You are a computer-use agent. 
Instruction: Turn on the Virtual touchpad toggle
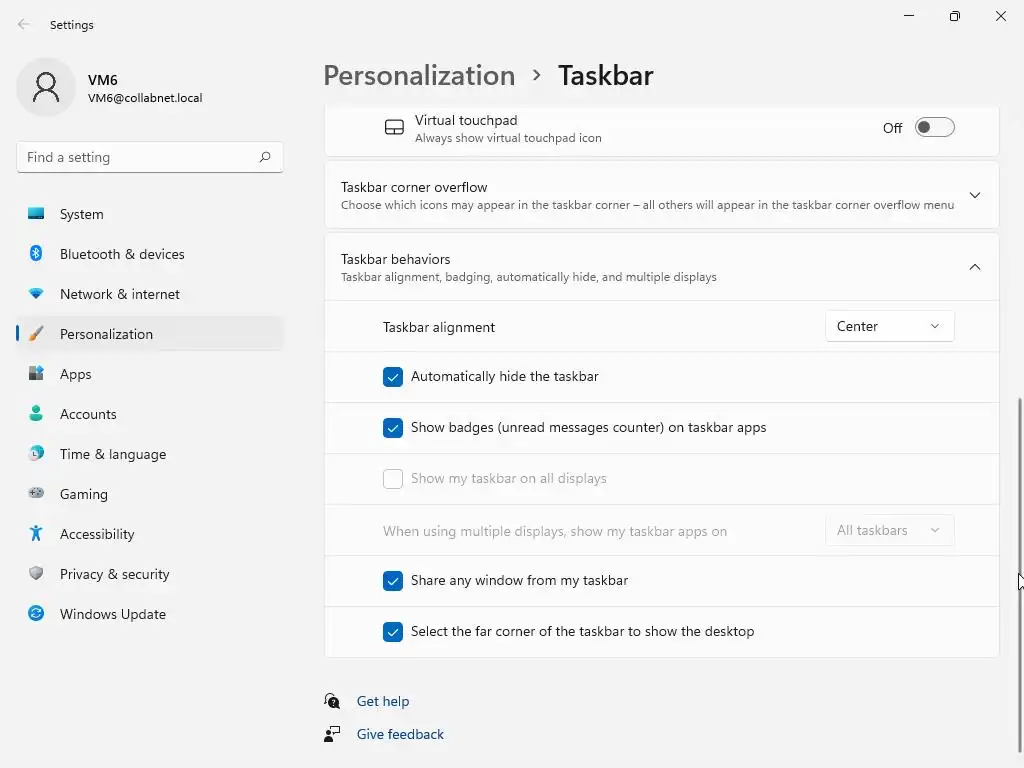(x=934, y=128)
